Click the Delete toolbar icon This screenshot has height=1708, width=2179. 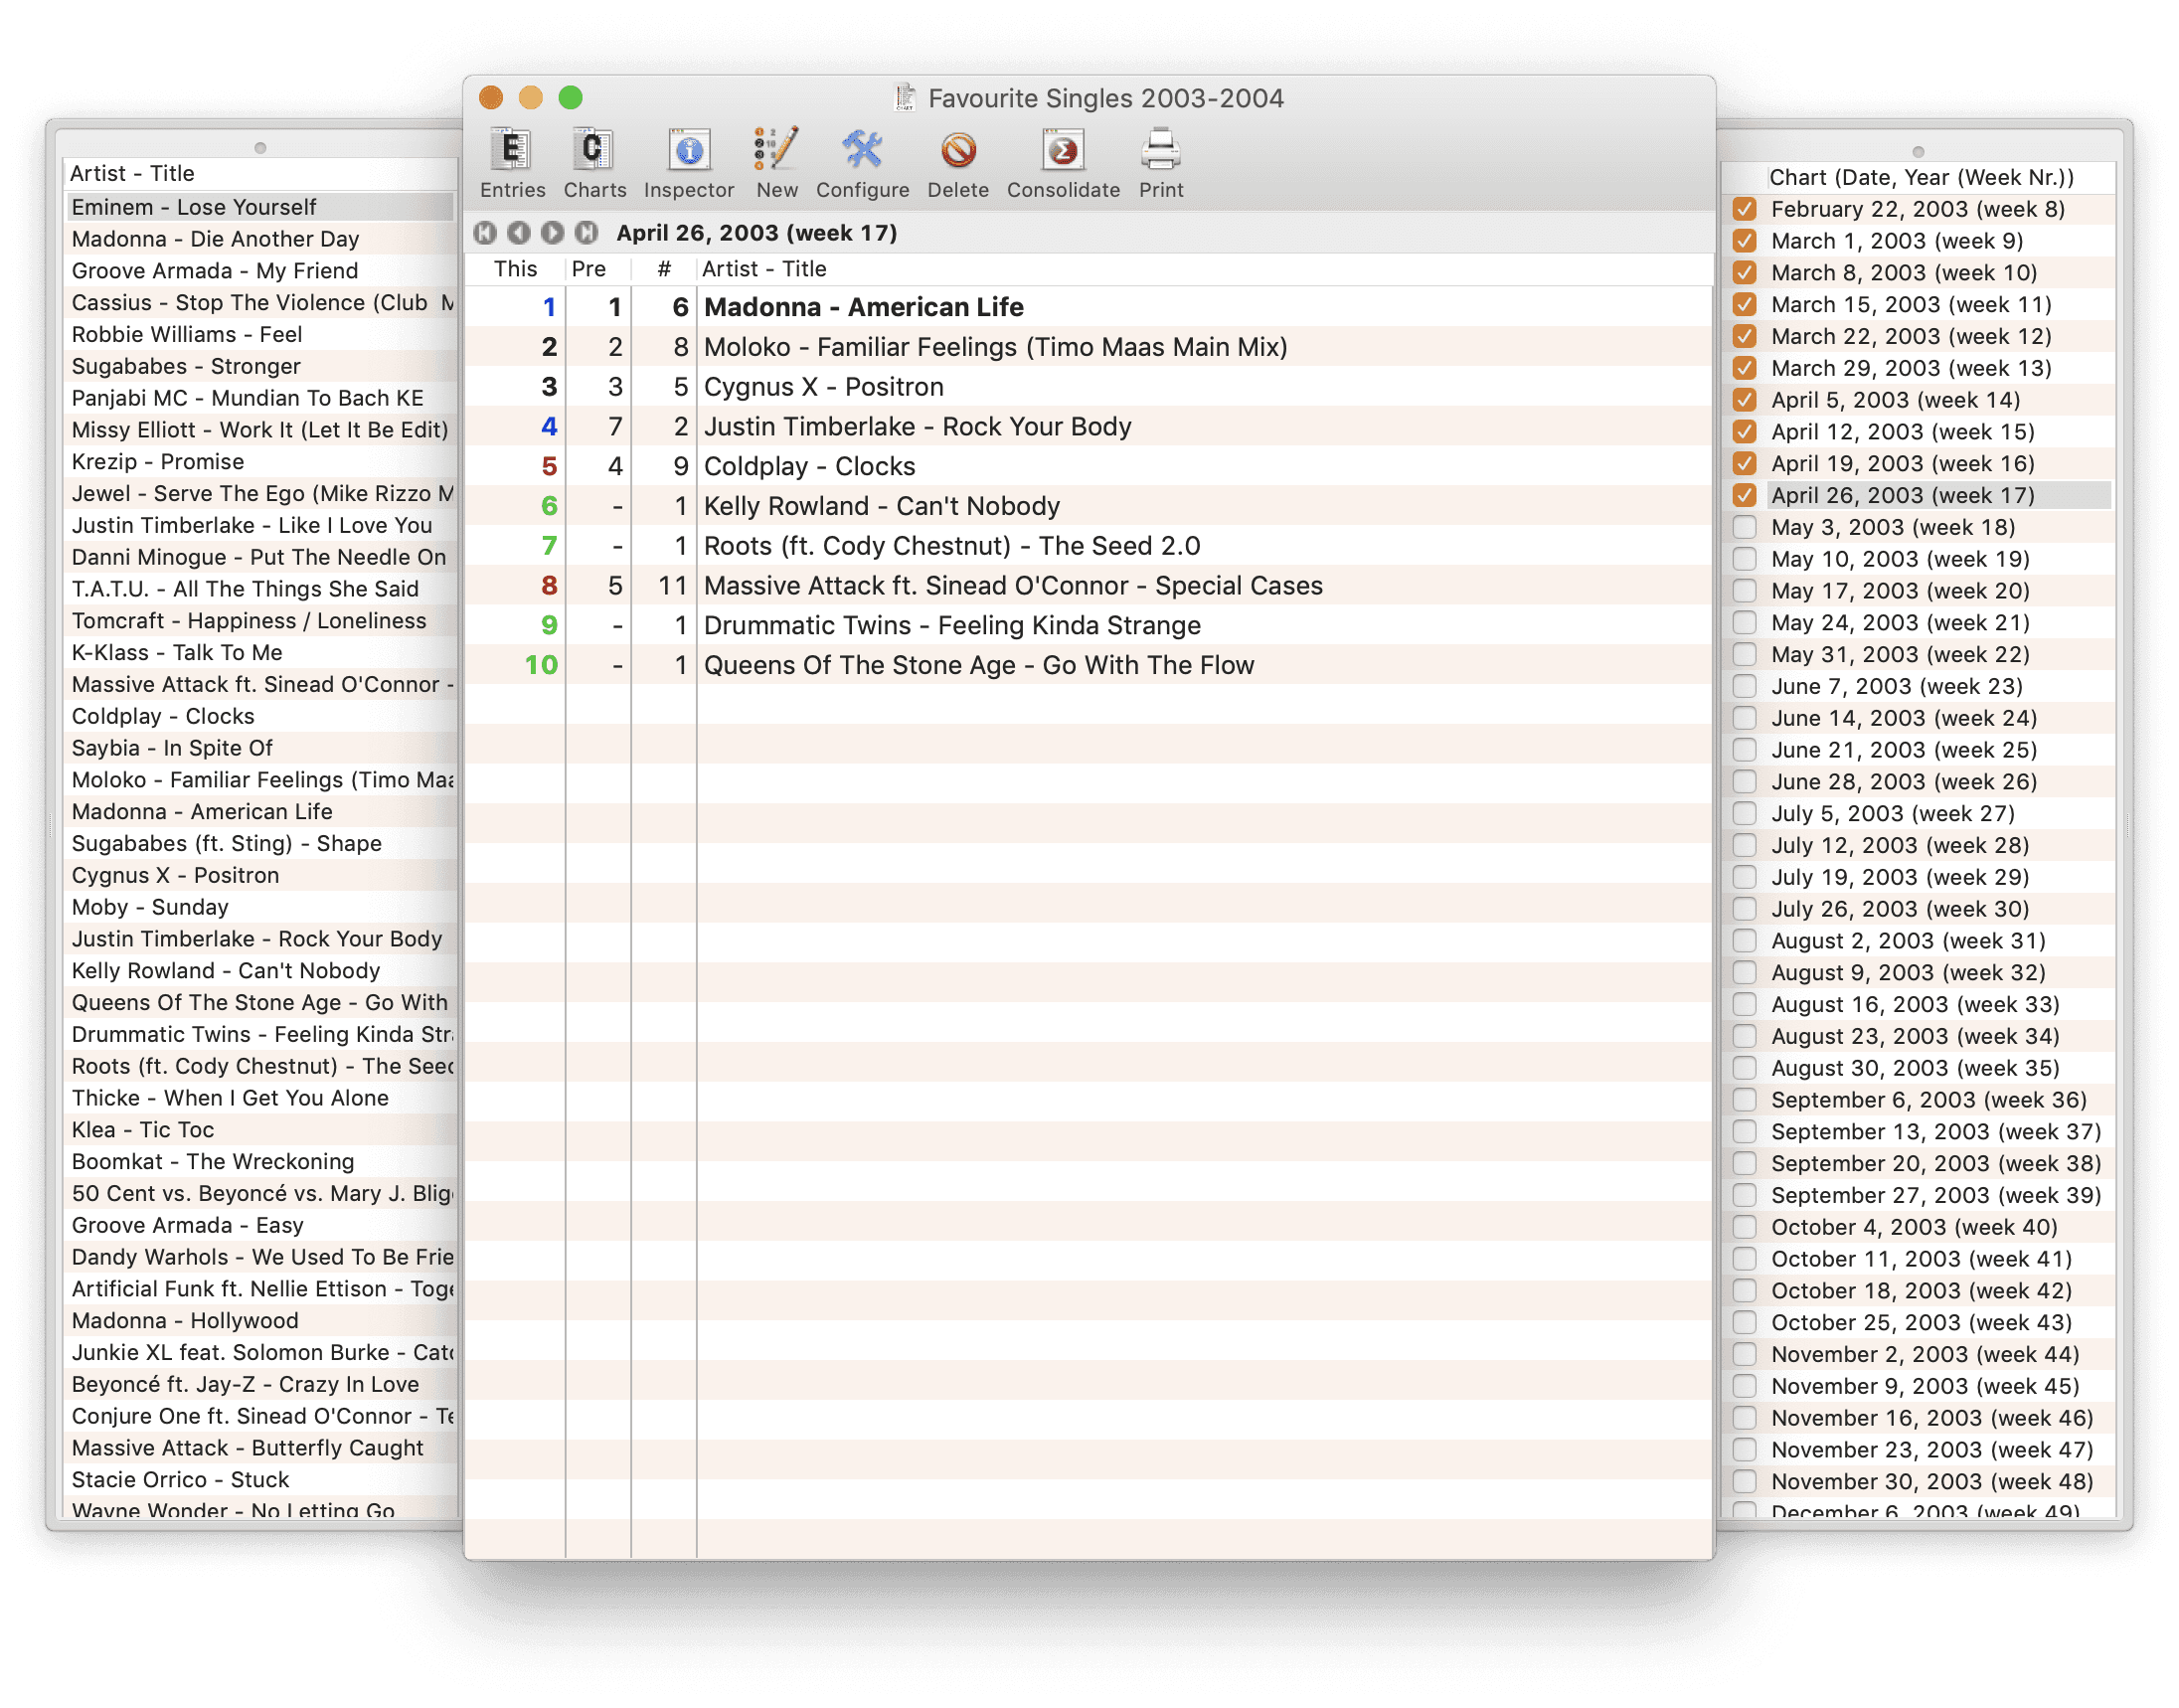(957, 152)
